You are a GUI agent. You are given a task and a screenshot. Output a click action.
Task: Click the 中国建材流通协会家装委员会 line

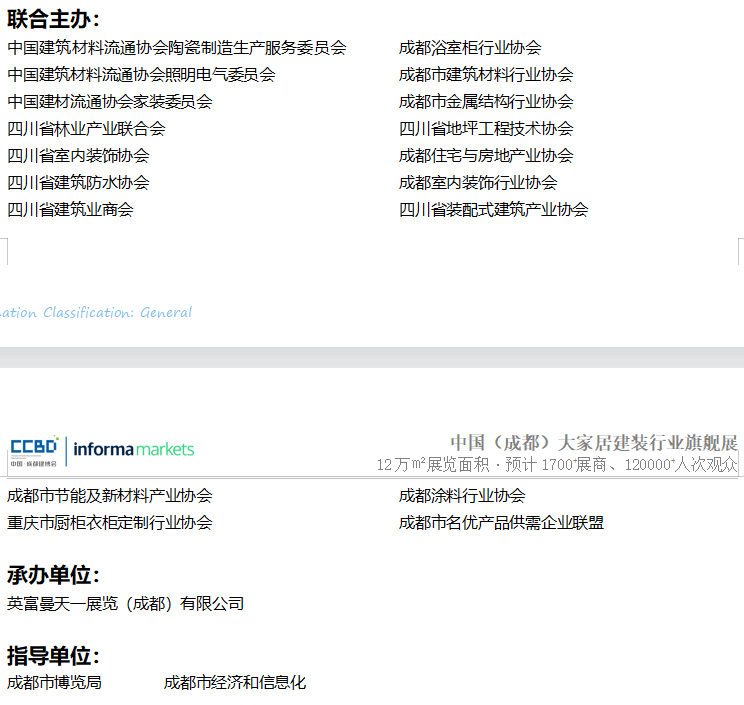110,102
